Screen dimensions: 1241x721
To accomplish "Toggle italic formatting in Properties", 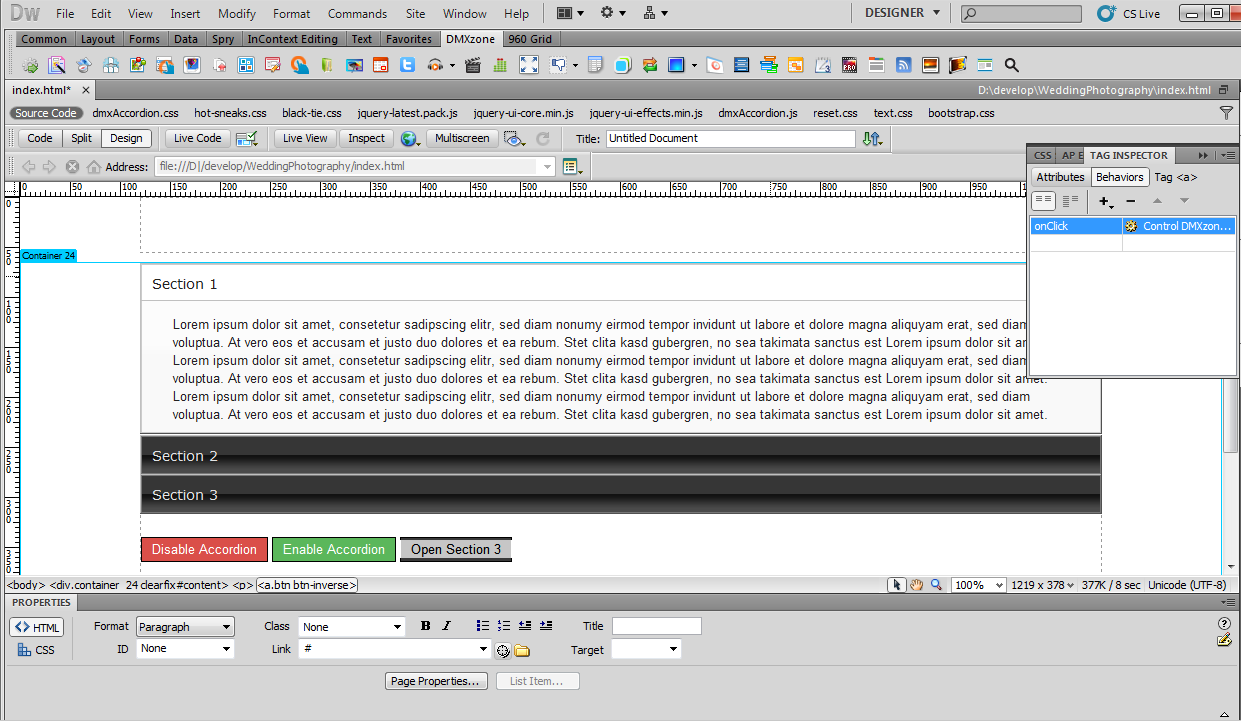I will click(446, 626).
